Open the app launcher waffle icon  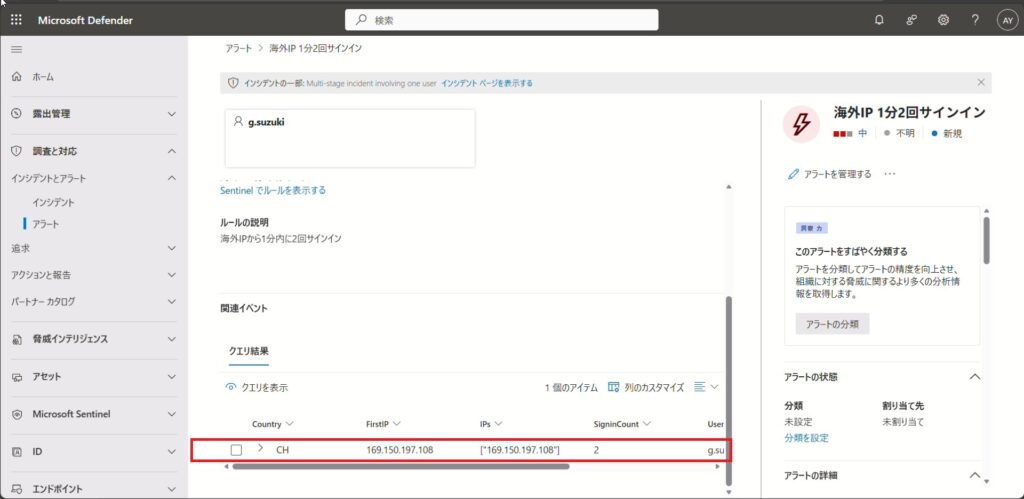16,20
